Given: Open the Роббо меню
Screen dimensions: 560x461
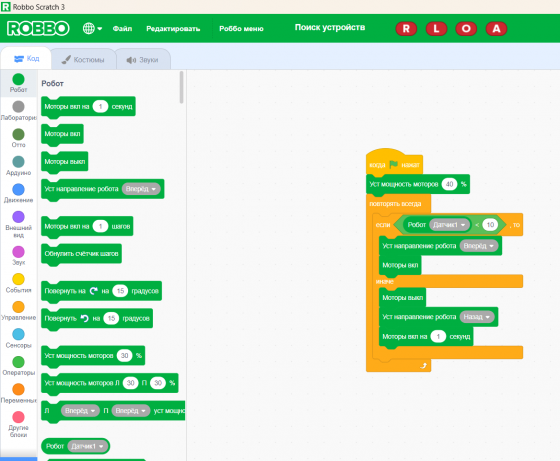Looking at the screenshot, I should (x=241, y=29).
